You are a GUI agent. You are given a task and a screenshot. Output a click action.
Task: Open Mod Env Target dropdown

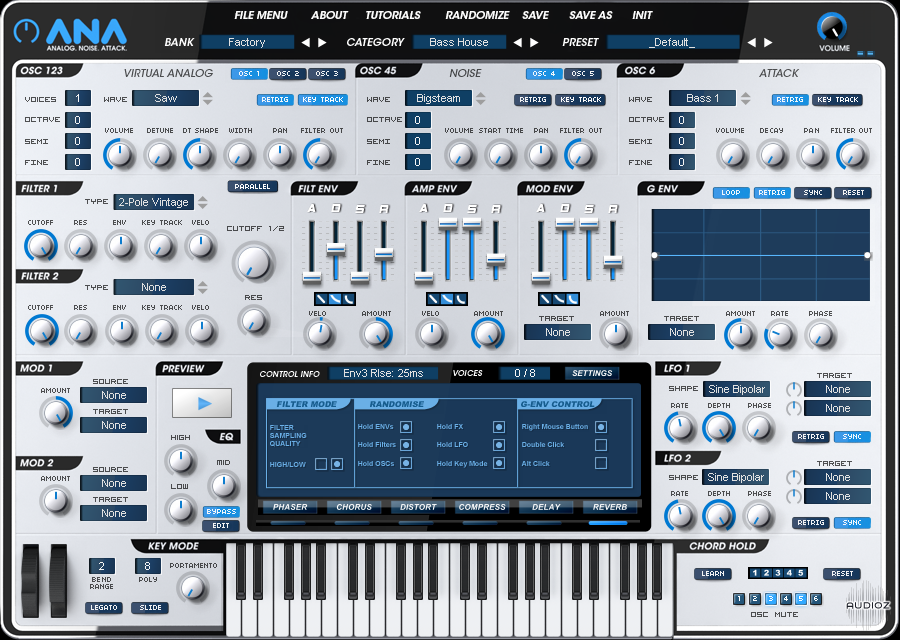pos(557,332)
